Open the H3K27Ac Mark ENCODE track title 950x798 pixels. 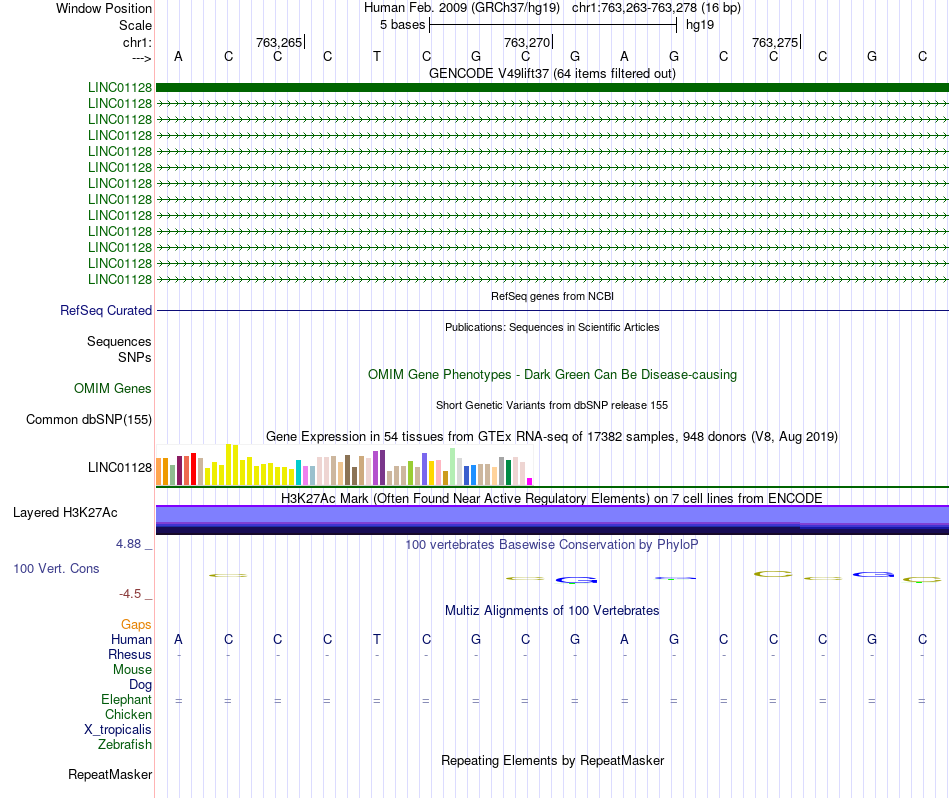[552, 498]
